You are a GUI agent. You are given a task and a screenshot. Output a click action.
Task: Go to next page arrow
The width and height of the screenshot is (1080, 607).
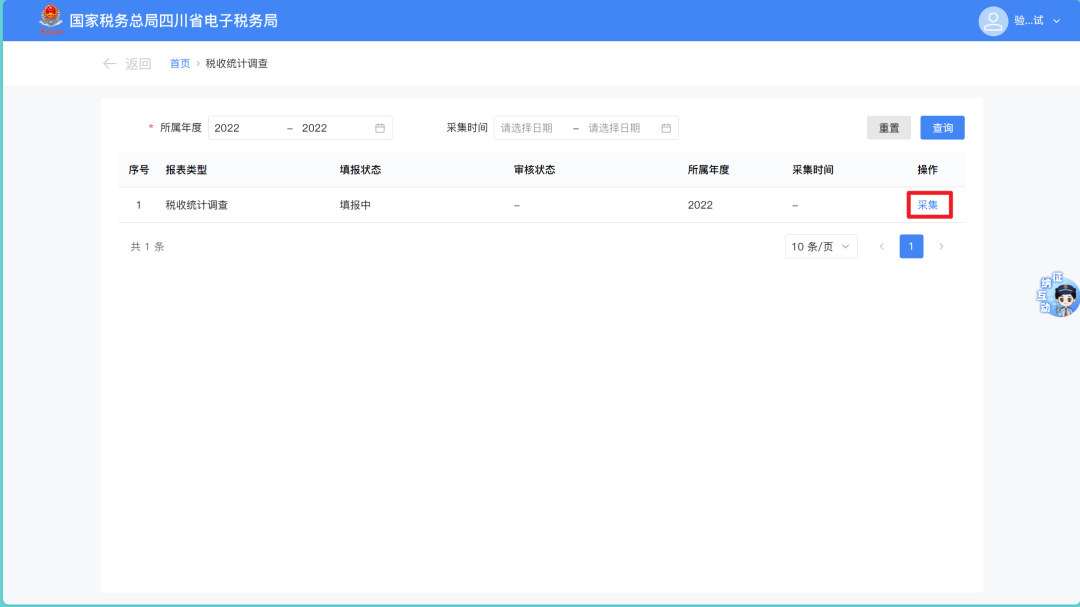942,247
